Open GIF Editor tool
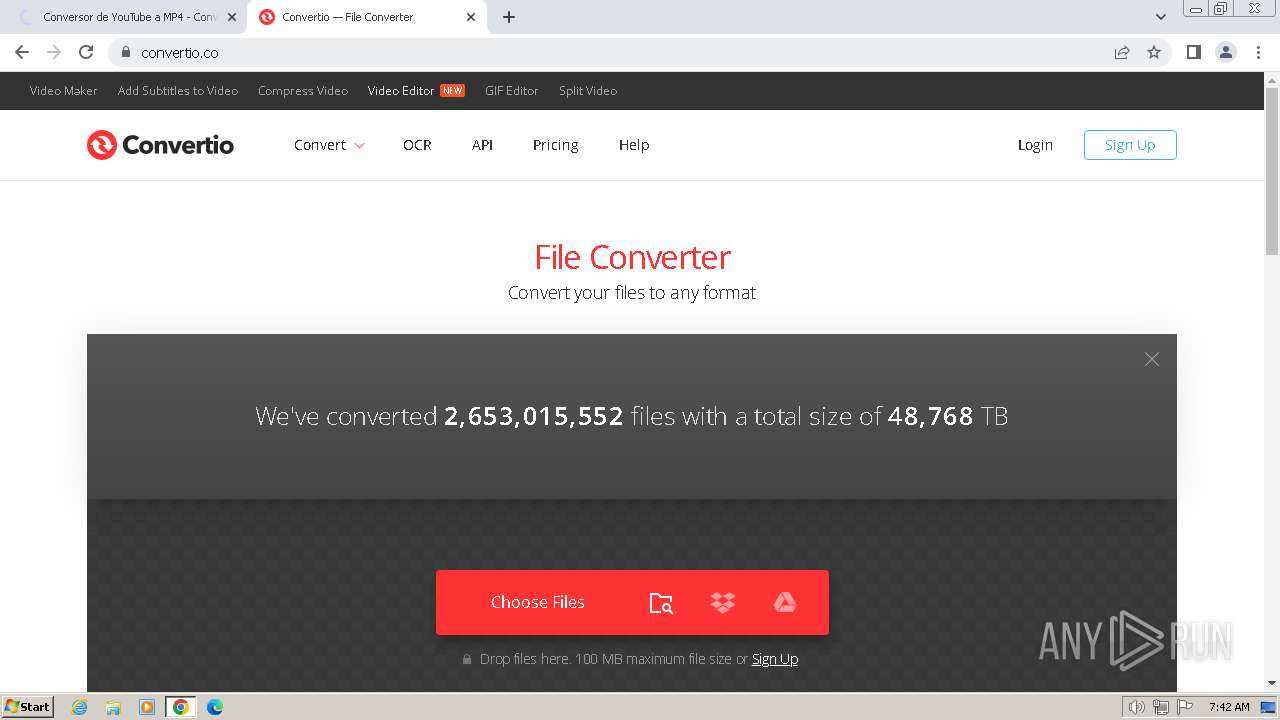 [x=512, y=90]
